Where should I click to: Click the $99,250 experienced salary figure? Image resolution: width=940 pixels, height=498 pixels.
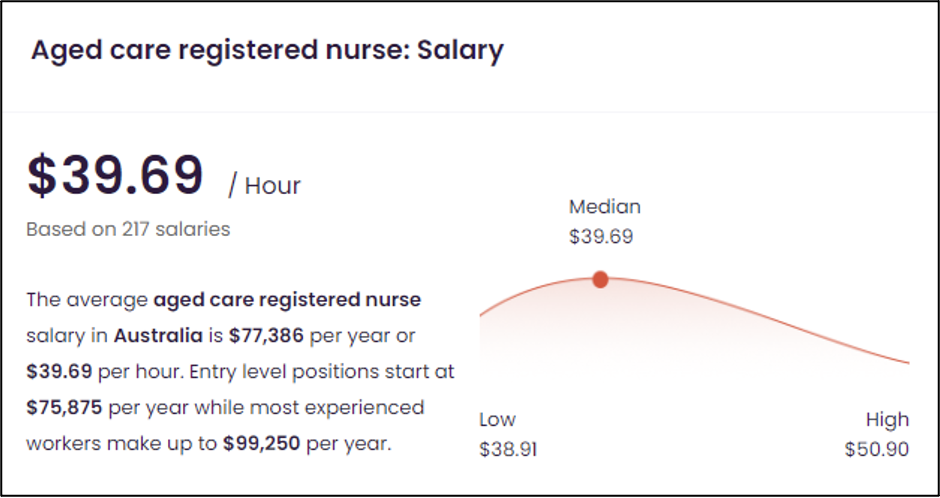pos(261,445)
